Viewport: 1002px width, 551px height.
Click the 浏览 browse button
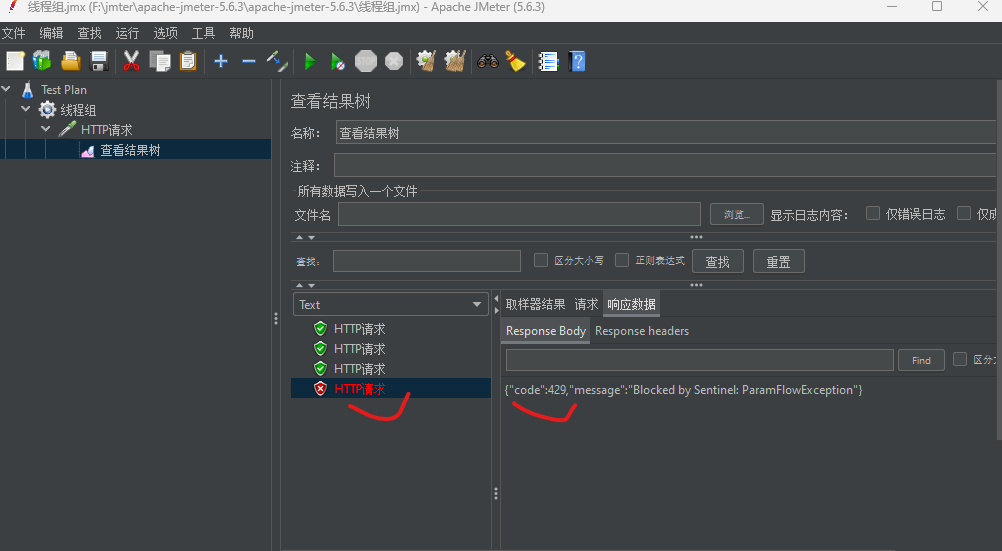coord(737,214)
